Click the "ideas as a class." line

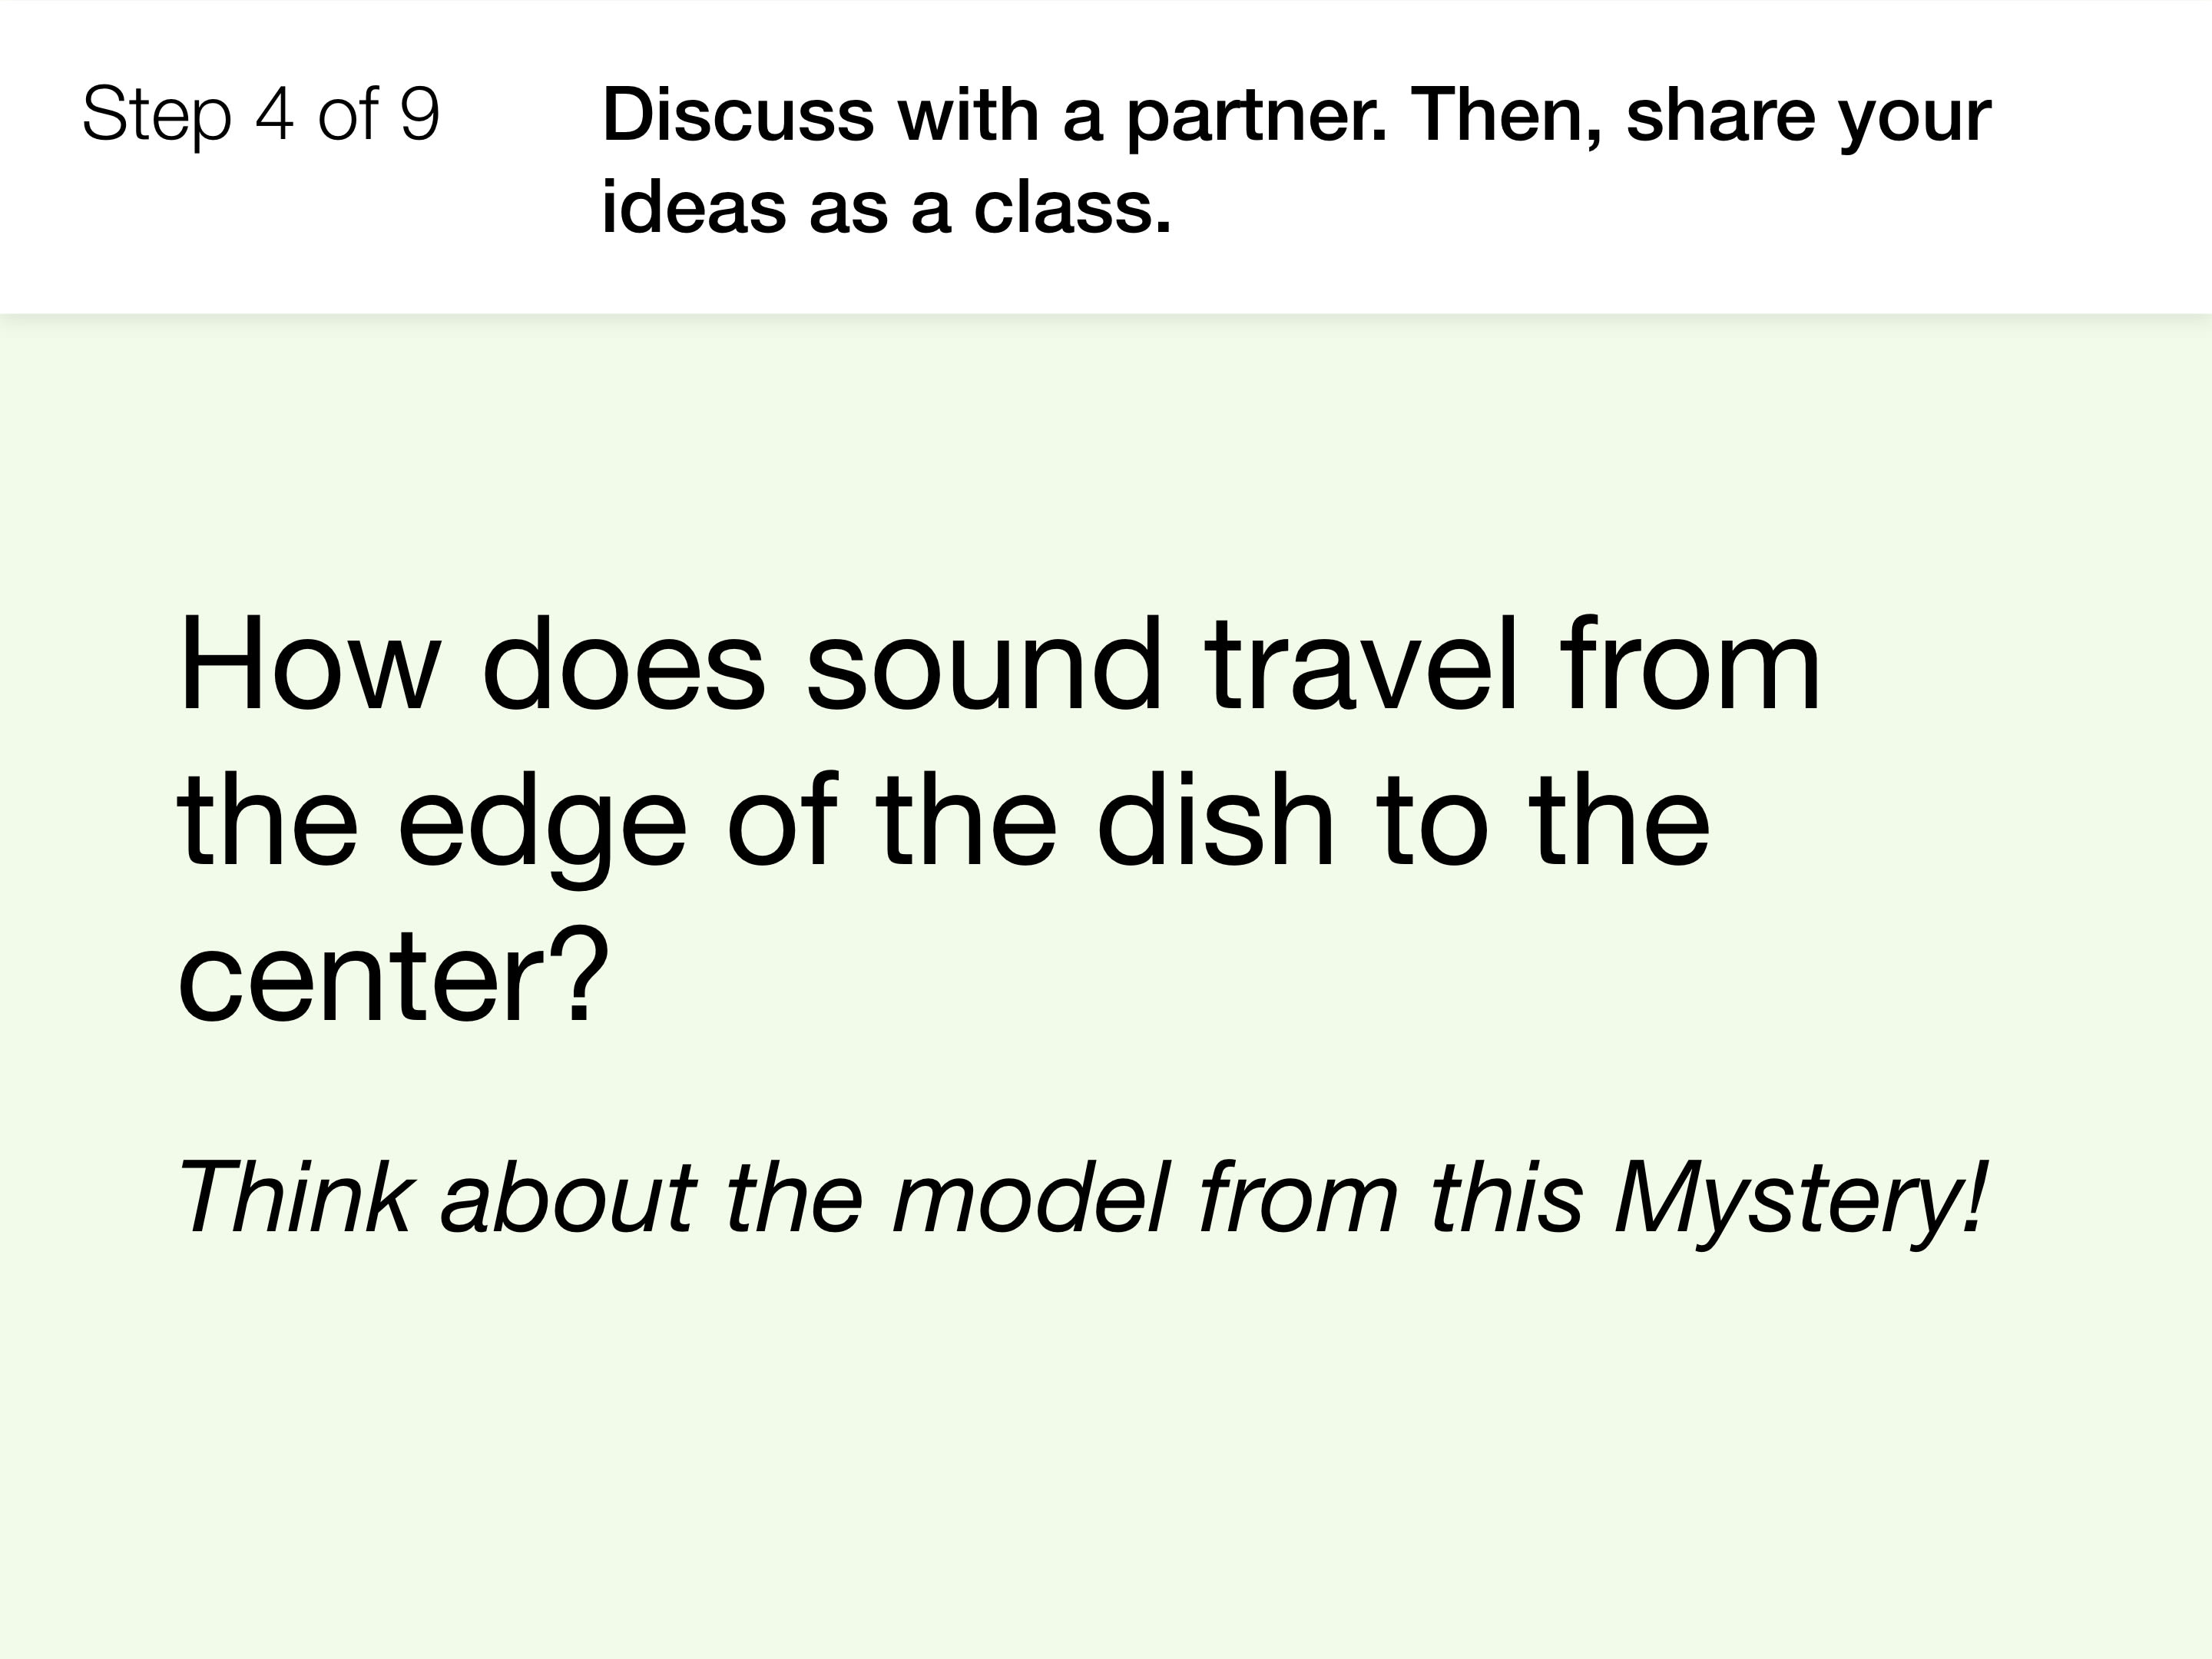(886, 209)
